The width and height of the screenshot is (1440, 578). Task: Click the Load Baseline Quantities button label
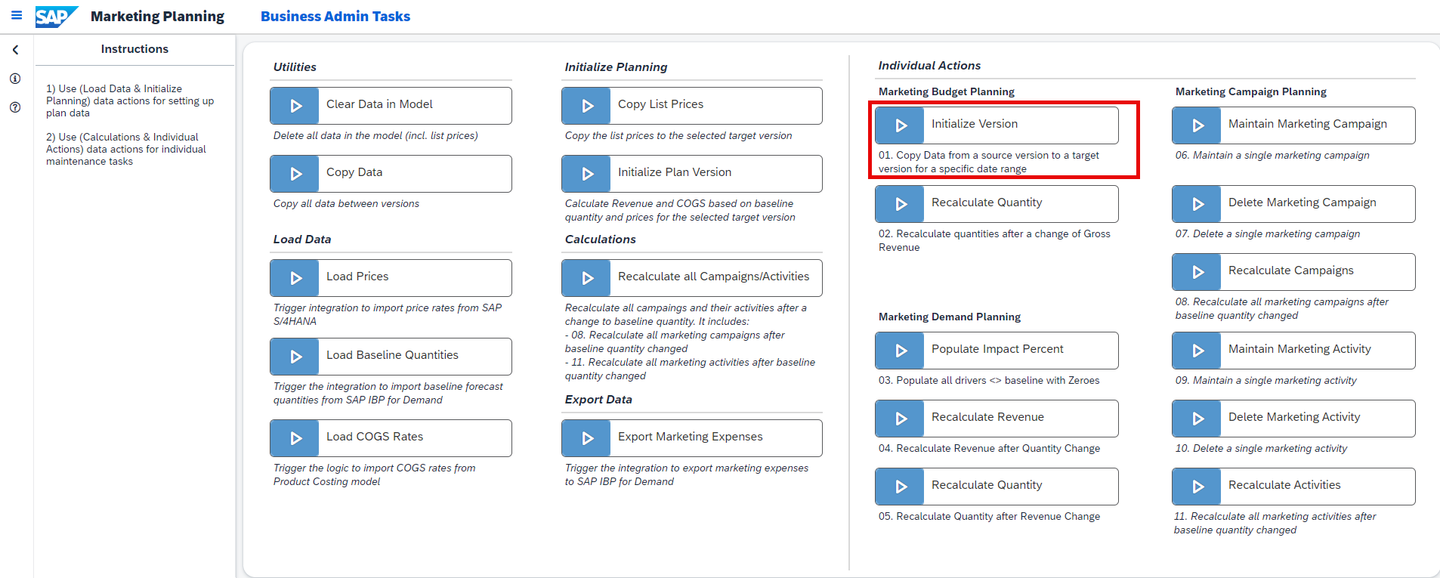392,355
